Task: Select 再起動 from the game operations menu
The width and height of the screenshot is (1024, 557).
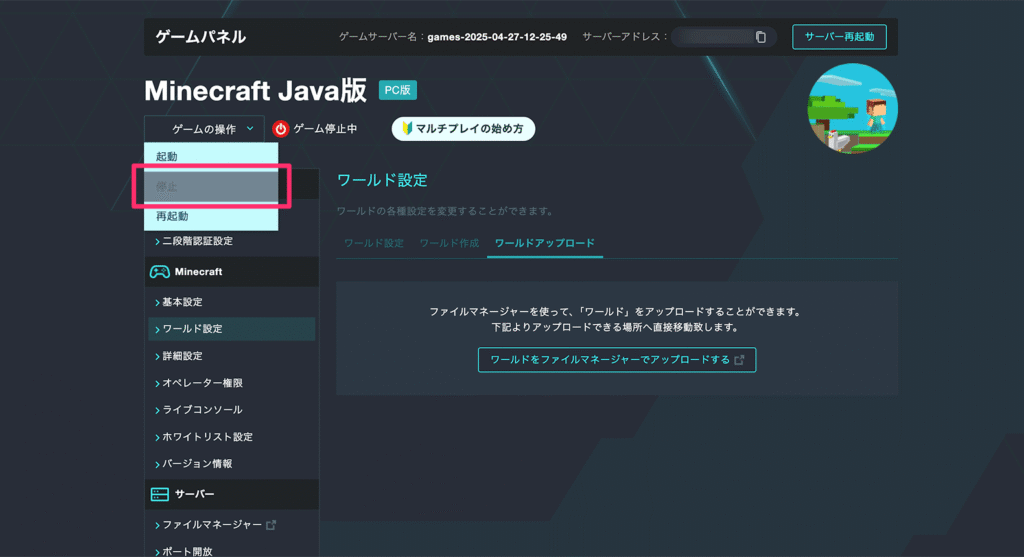Action: (211, 216)
